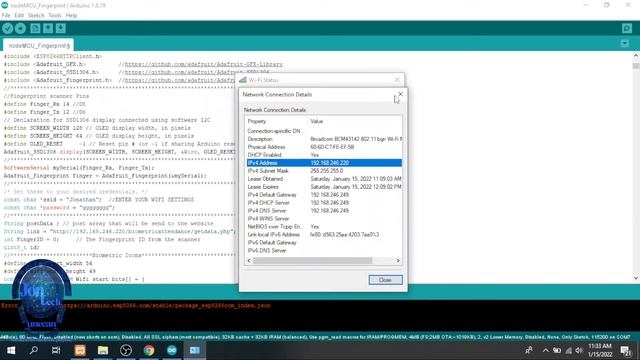640x360 pixels.
Task: Click the details list right scroll arrow
Action: pos(398,260)
